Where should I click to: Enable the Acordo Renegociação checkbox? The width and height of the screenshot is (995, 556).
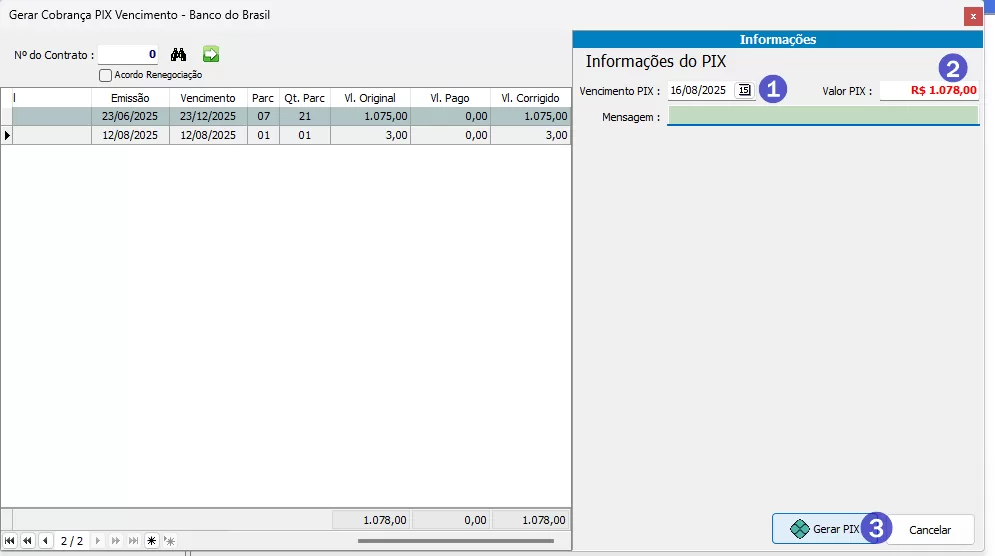click(105, 75)
